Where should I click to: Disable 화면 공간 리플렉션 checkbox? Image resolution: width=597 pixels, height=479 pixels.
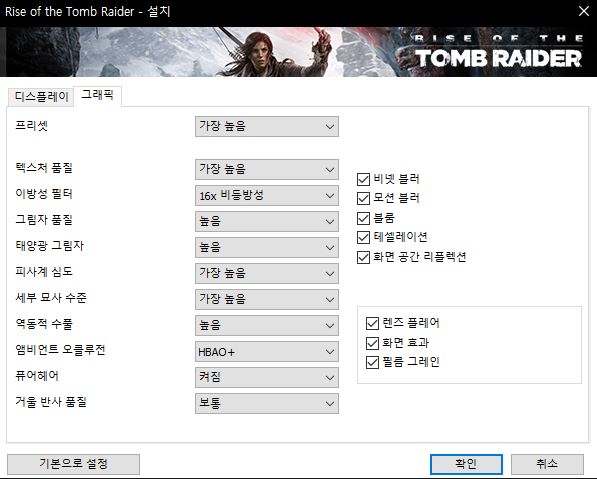364,257
